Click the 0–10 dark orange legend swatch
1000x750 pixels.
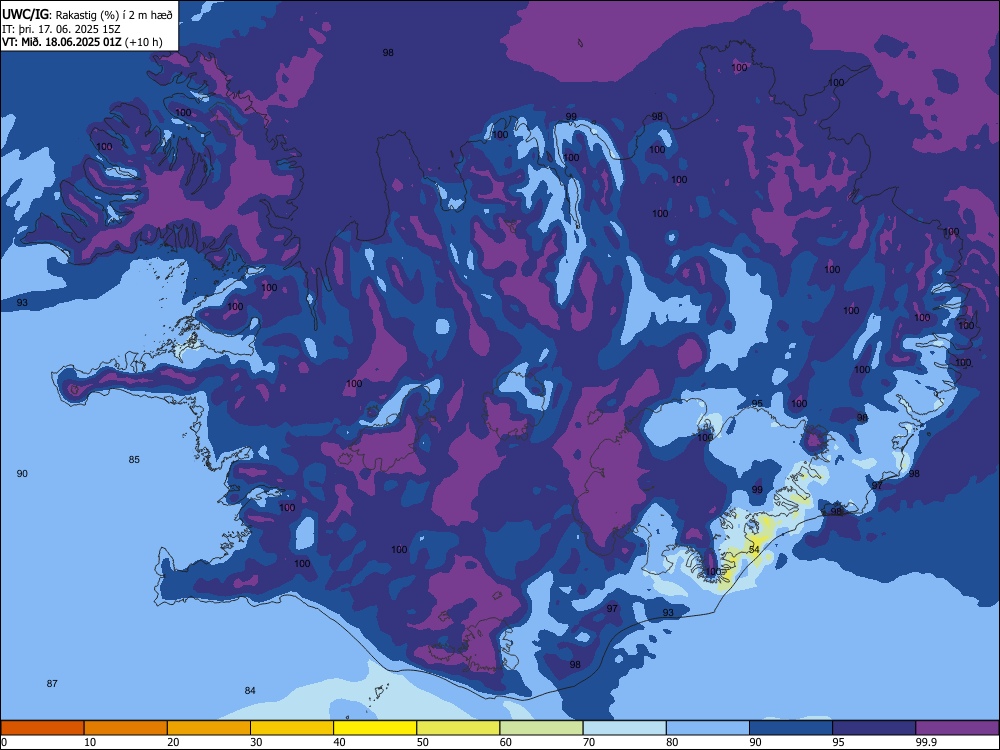click(42, 728)
